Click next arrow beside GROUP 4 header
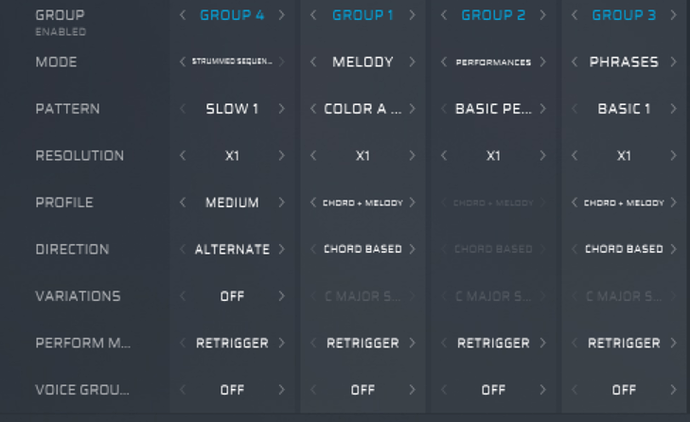 [281, 15]
